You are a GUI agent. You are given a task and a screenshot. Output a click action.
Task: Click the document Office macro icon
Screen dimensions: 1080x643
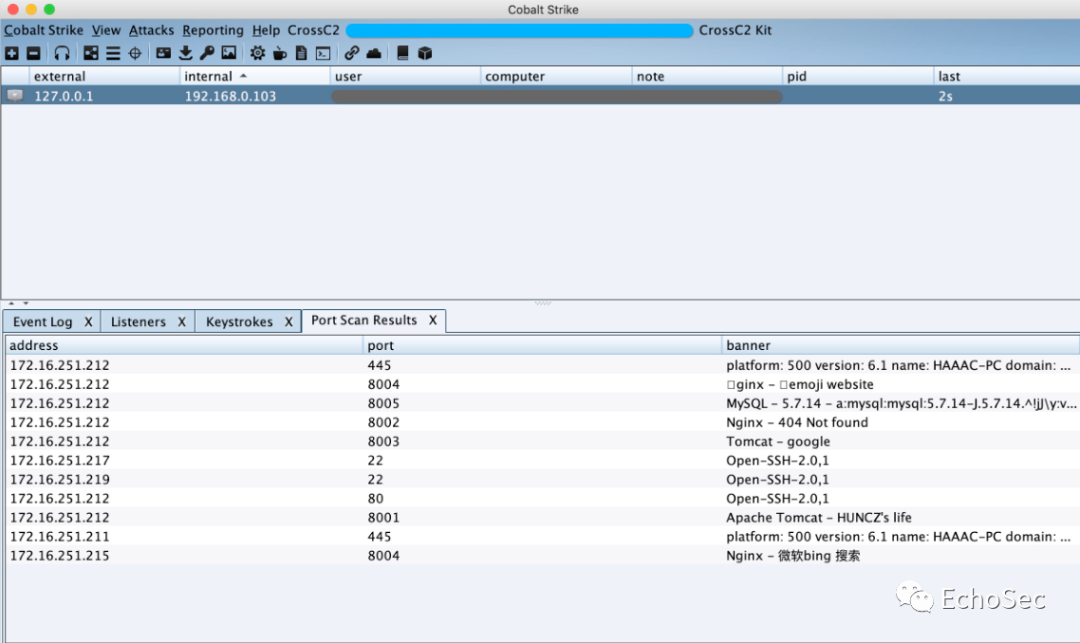click(x=301, y=53)
